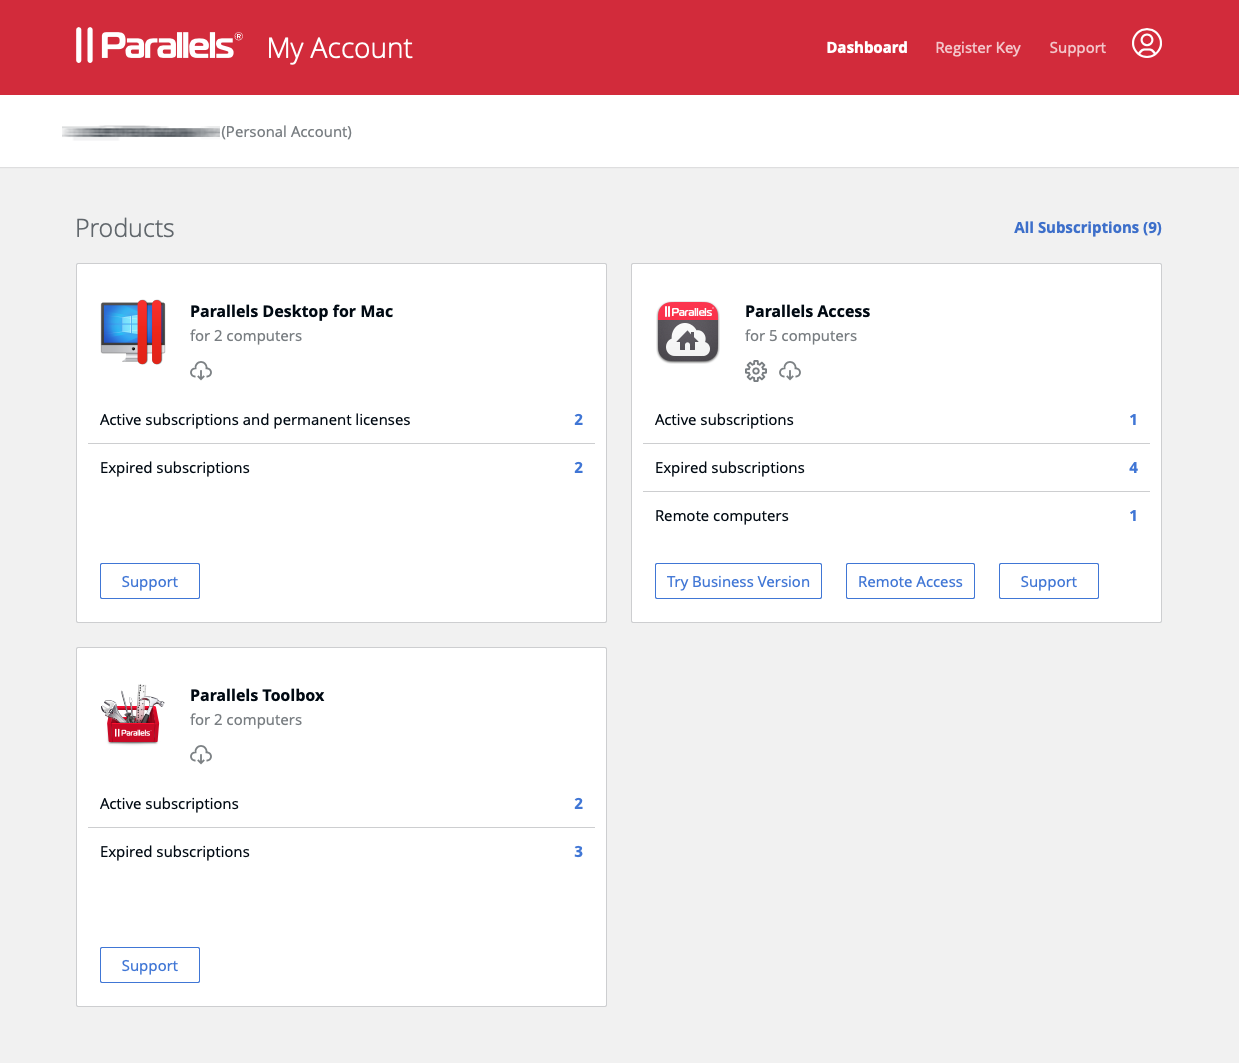Download Parallels Toolbox via cloud icon
The height and width of the screenshot is (1063, 1239).
point(201,755)
